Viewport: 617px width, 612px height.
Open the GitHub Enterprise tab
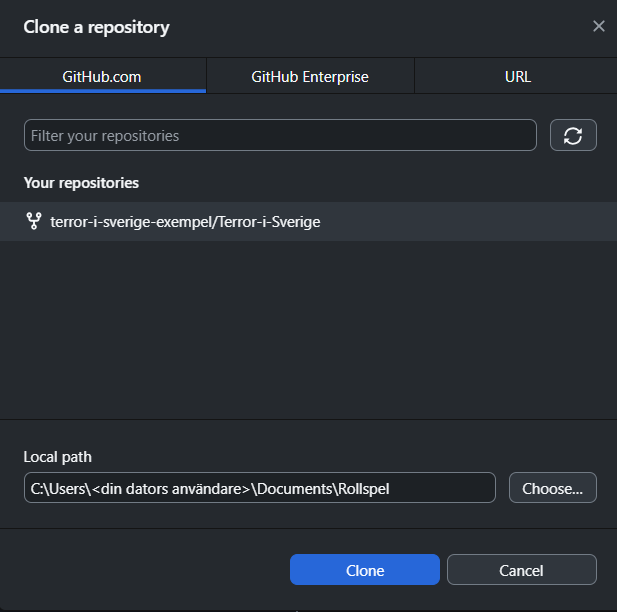(x=310, y=76)
